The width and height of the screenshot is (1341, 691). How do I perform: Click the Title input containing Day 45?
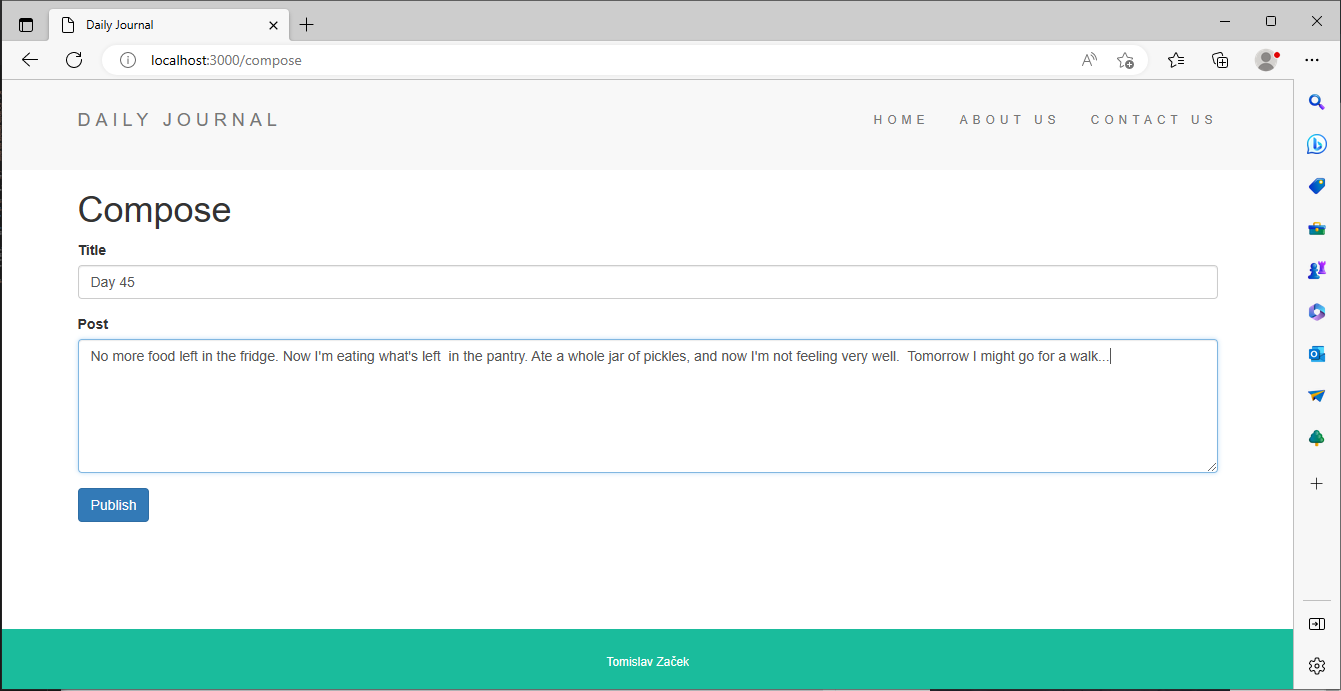point(647,282)
